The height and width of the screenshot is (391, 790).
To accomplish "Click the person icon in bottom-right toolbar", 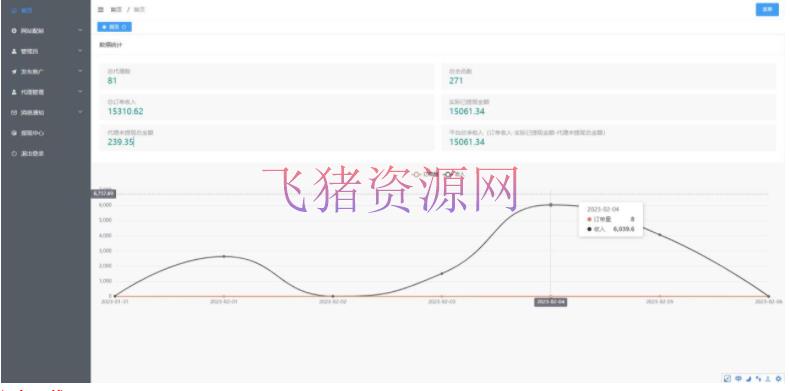I will 768,378.
